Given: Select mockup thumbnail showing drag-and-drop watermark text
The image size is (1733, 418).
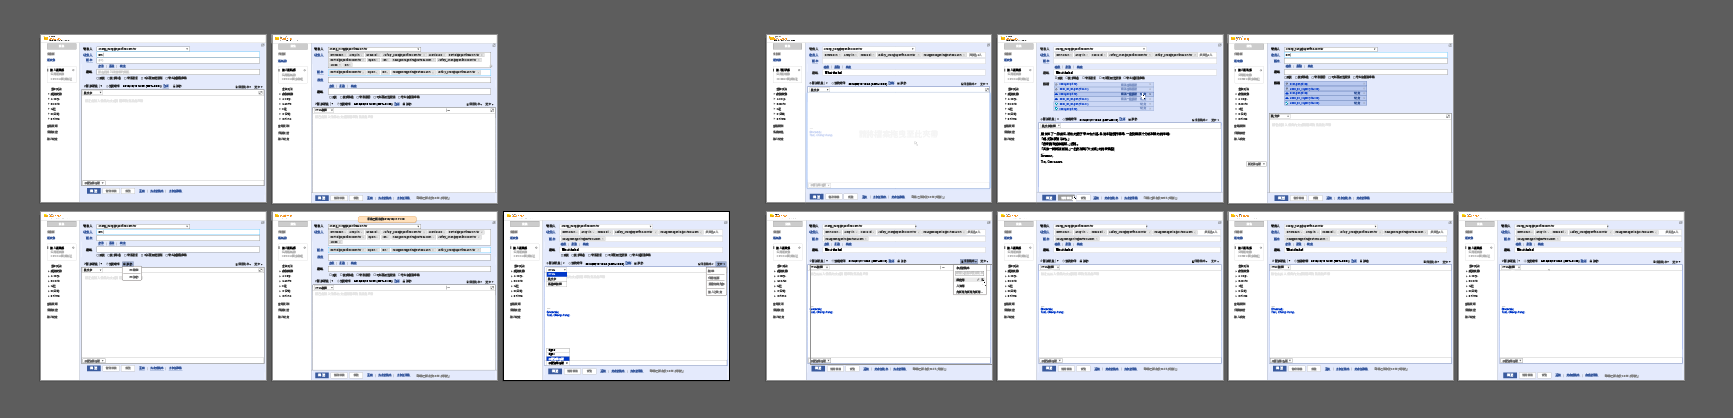Looking at the screenshot, I should pos(878,119).
